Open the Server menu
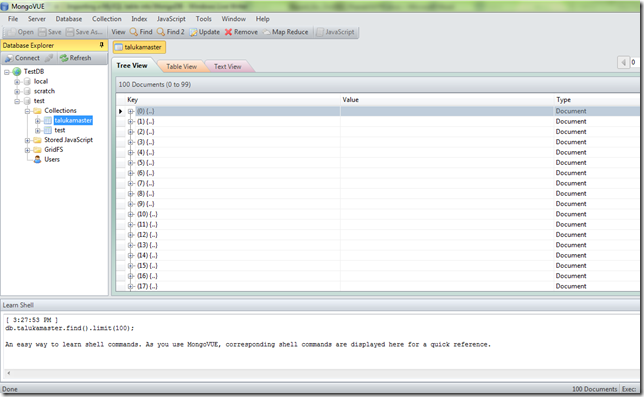 [37, 19]
